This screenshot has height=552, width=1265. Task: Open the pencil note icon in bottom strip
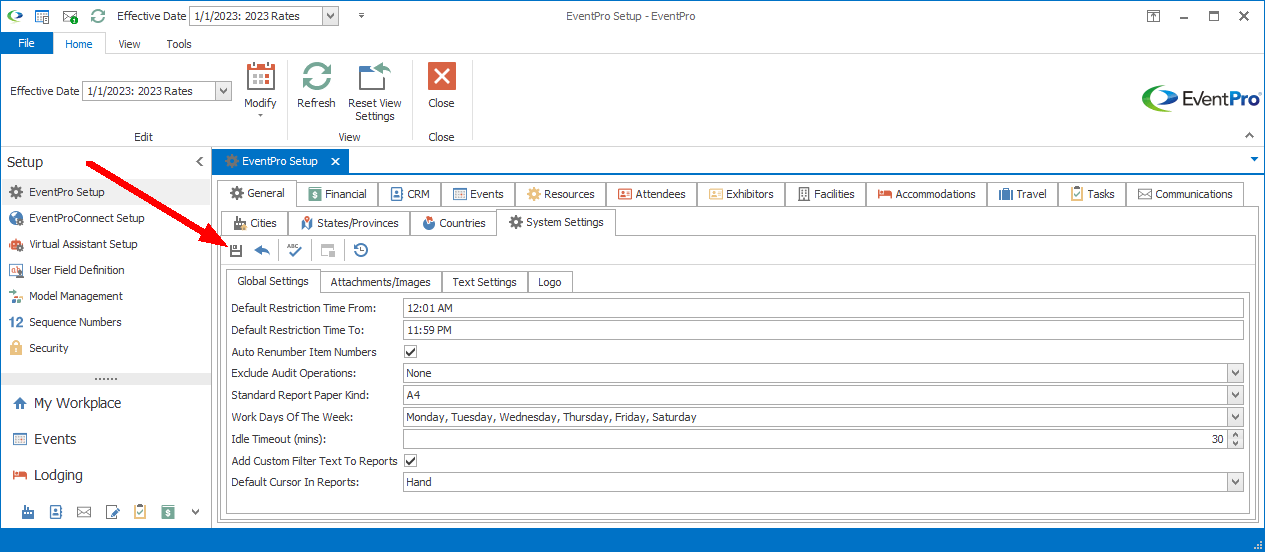pyautogui.click(x=112, y=512)
